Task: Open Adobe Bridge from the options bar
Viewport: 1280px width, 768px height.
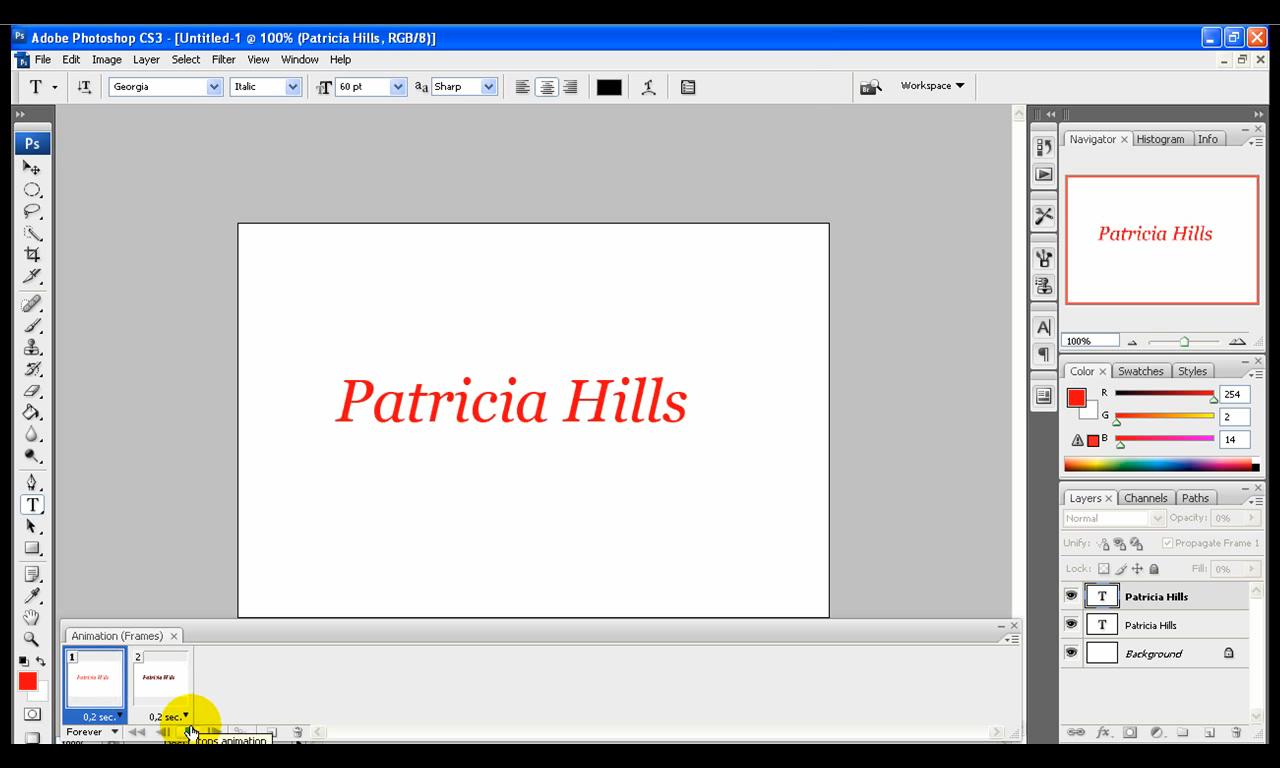Action: click(x=871, y=87)
